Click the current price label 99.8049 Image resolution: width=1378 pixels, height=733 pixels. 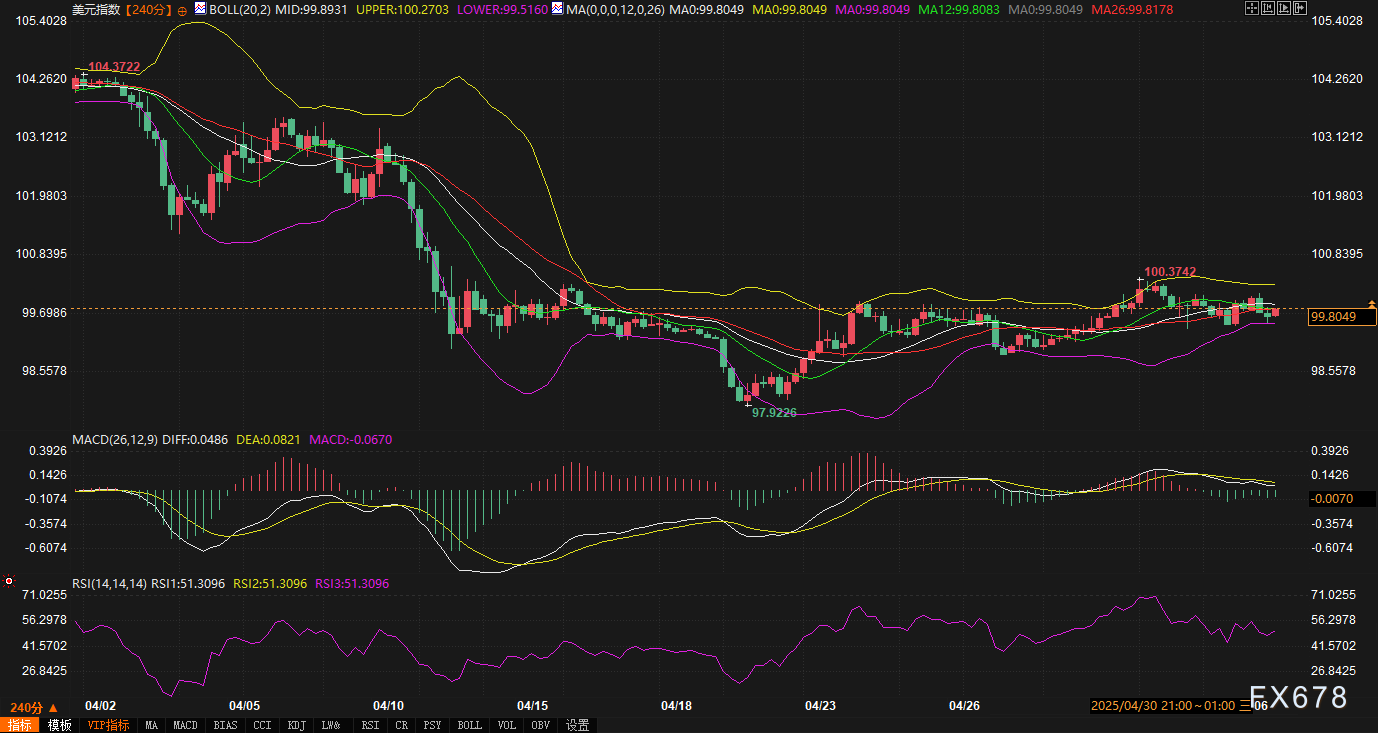[1342, 316]
